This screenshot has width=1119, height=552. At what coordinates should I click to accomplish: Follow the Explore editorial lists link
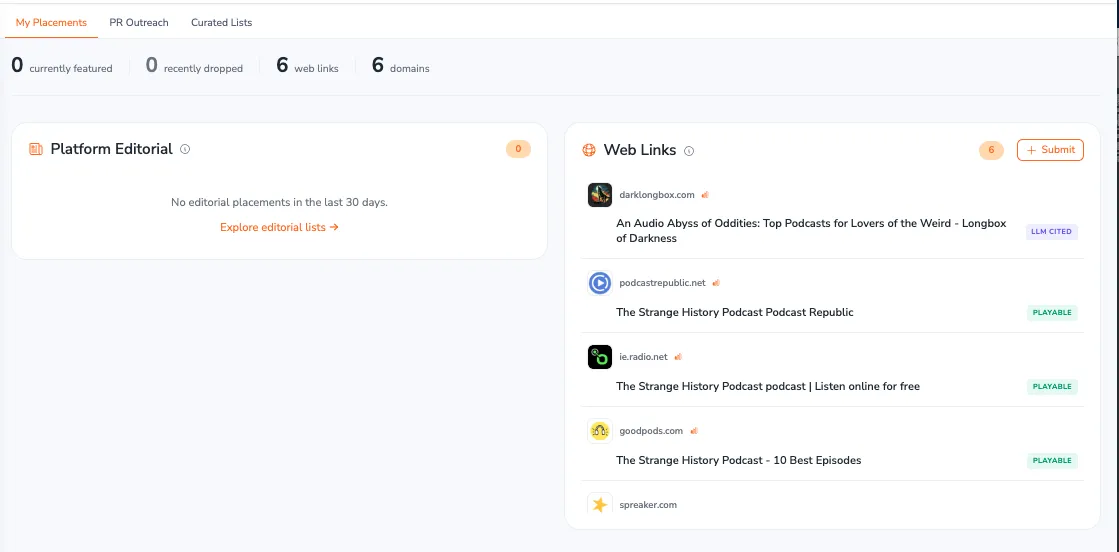pyautogui.click(x=279, y=227)
